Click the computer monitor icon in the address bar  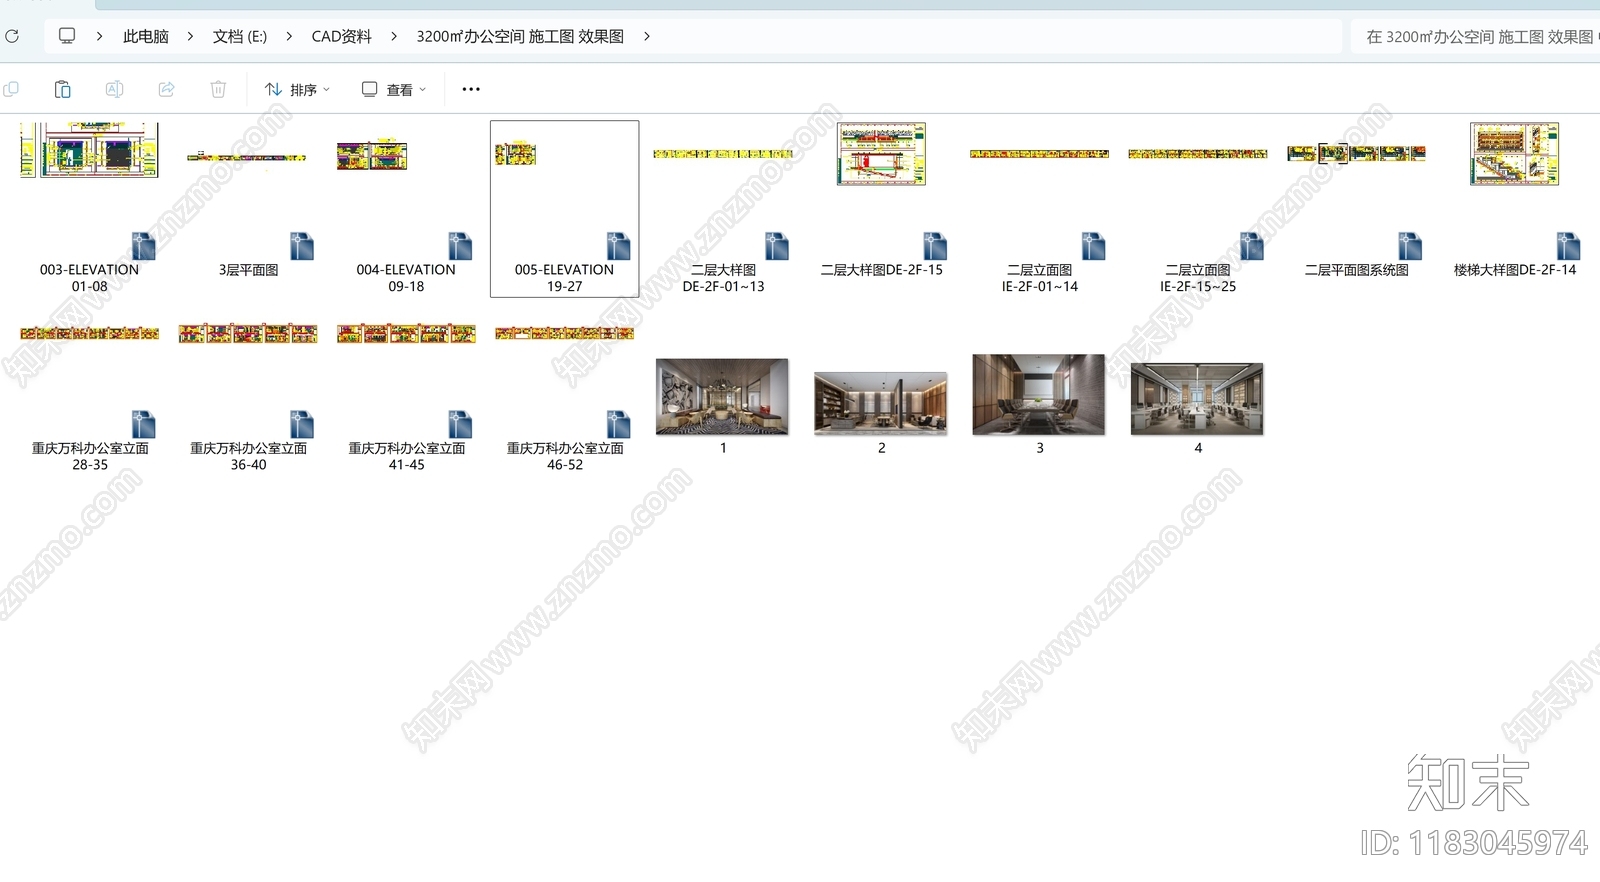(67, 36)
